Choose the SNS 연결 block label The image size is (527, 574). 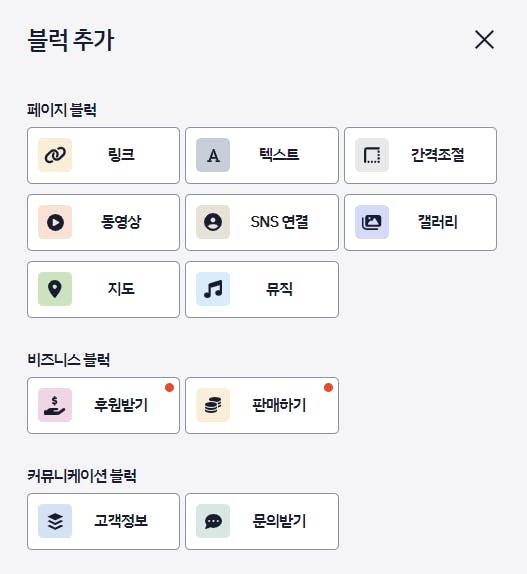point(279,222)
